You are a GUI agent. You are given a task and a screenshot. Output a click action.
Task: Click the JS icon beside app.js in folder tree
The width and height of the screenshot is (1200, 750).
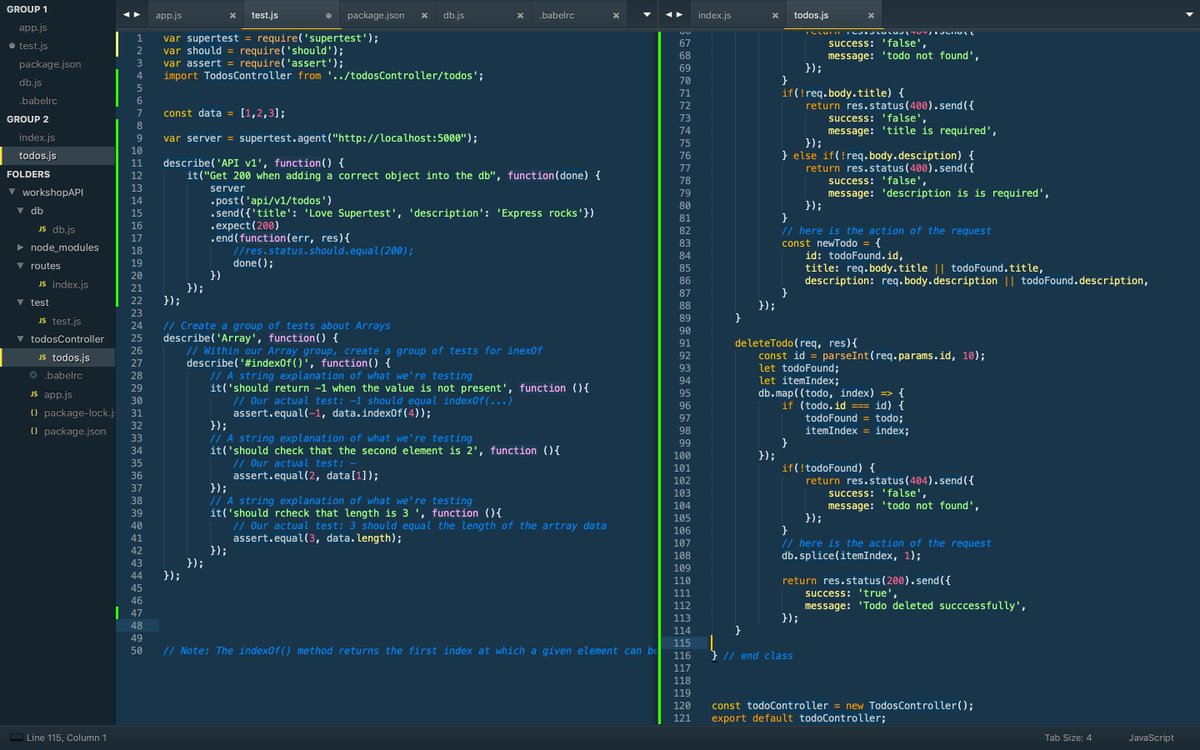tap(33, 394)
